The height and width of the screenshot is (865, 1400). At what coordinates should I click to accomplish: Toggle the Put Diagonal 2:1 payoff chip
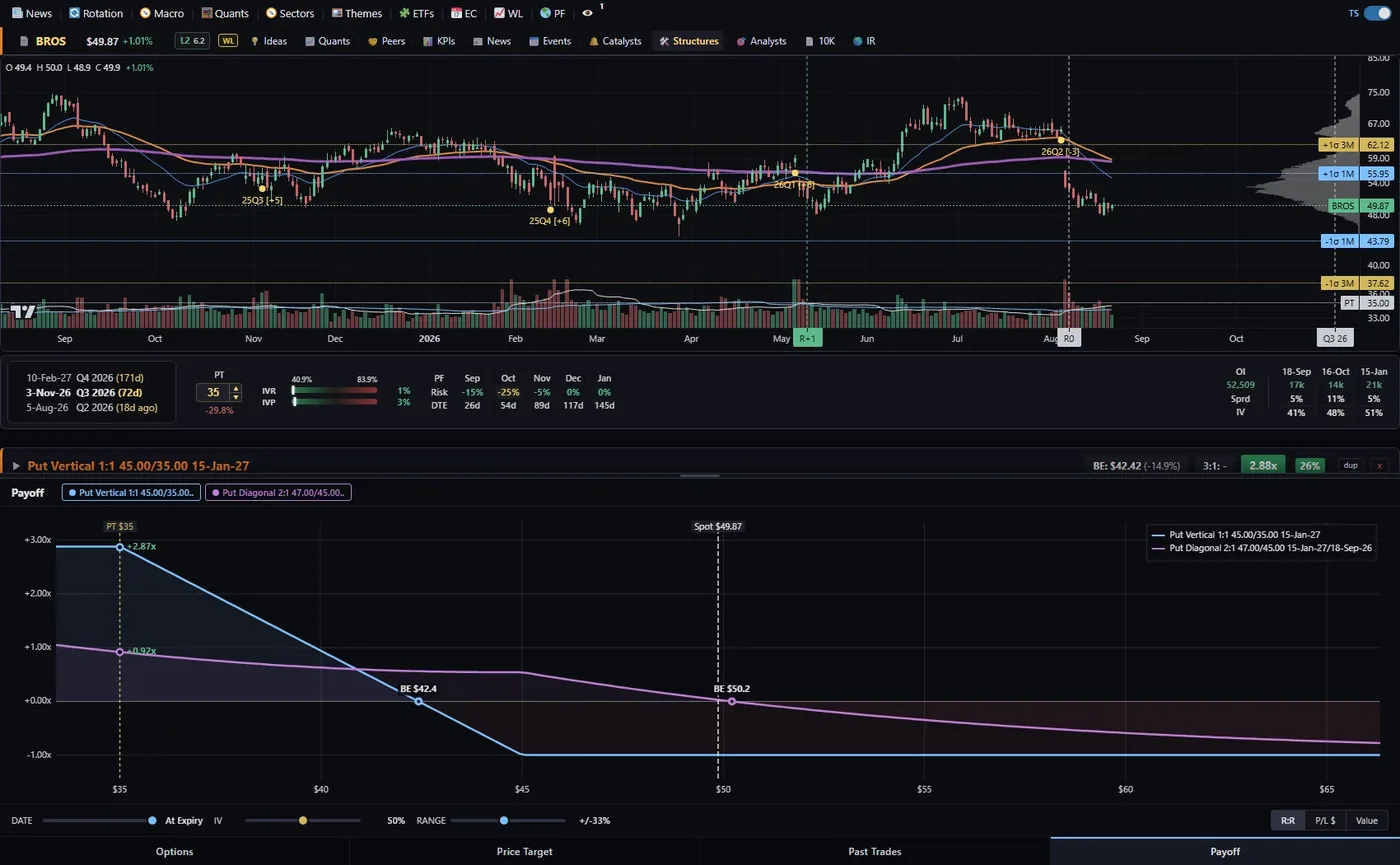pyautogui.click(x=278, y=492)
